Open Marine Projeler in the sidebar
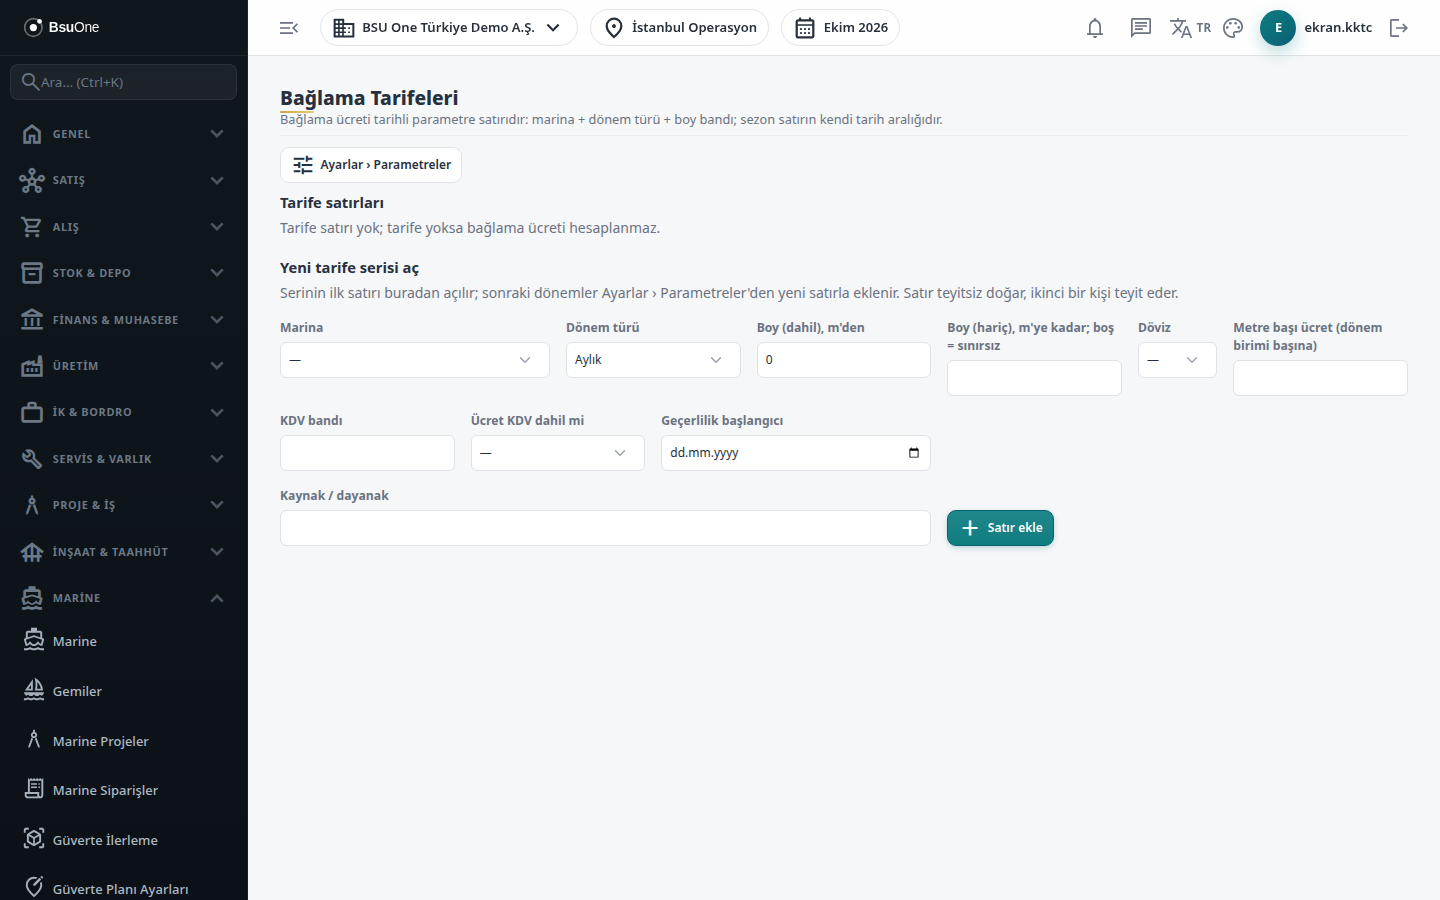The height and width of the screenshot is (900, 1440). (124, 741)
